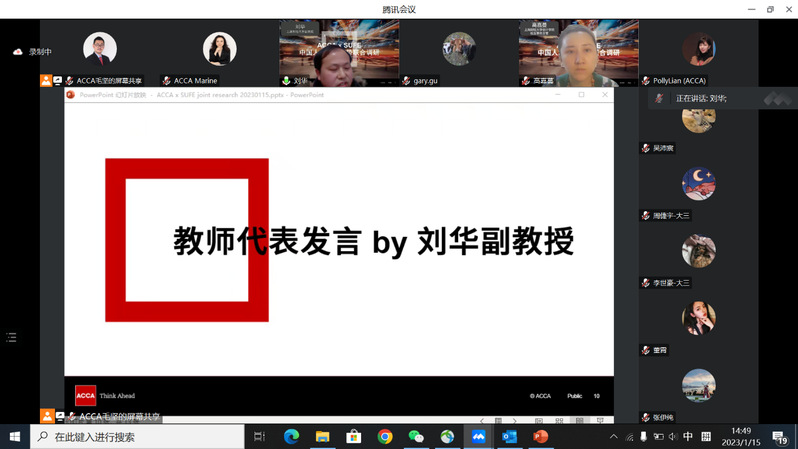Launch WeChat from the taskbar
The height and width of the screenshot is (449, 798).
pos(416,437)
